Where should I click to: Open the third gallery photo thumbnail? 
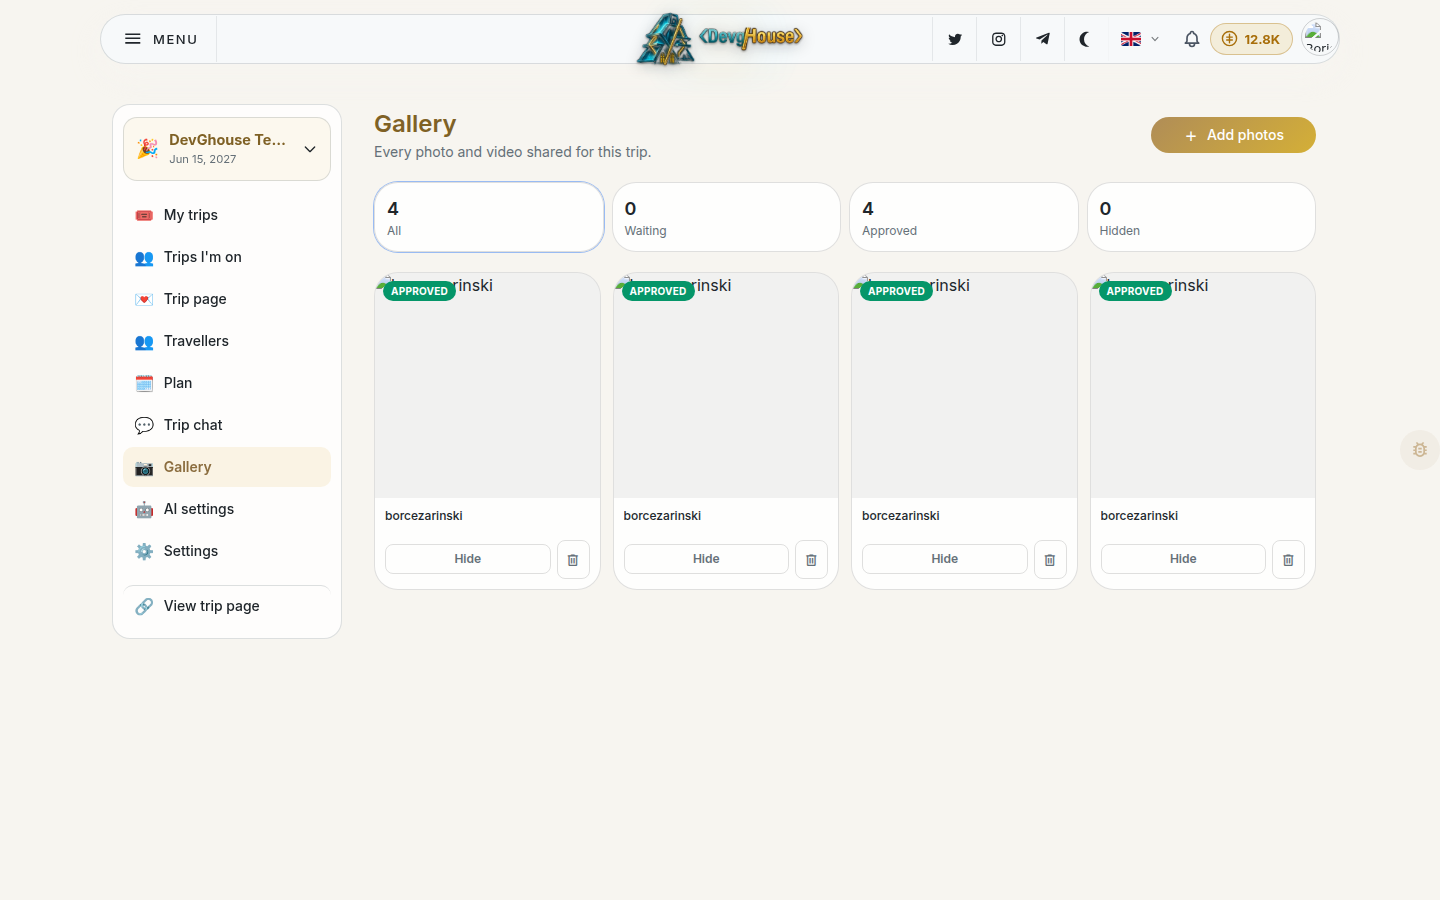point(964,386)
